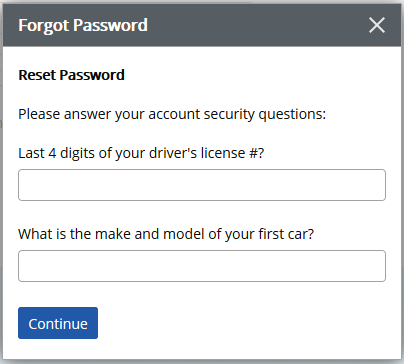Proceed by clicking the blue Continue button
Image resolution: width=404 pixels, height=364 pixels.
point(58,323)
